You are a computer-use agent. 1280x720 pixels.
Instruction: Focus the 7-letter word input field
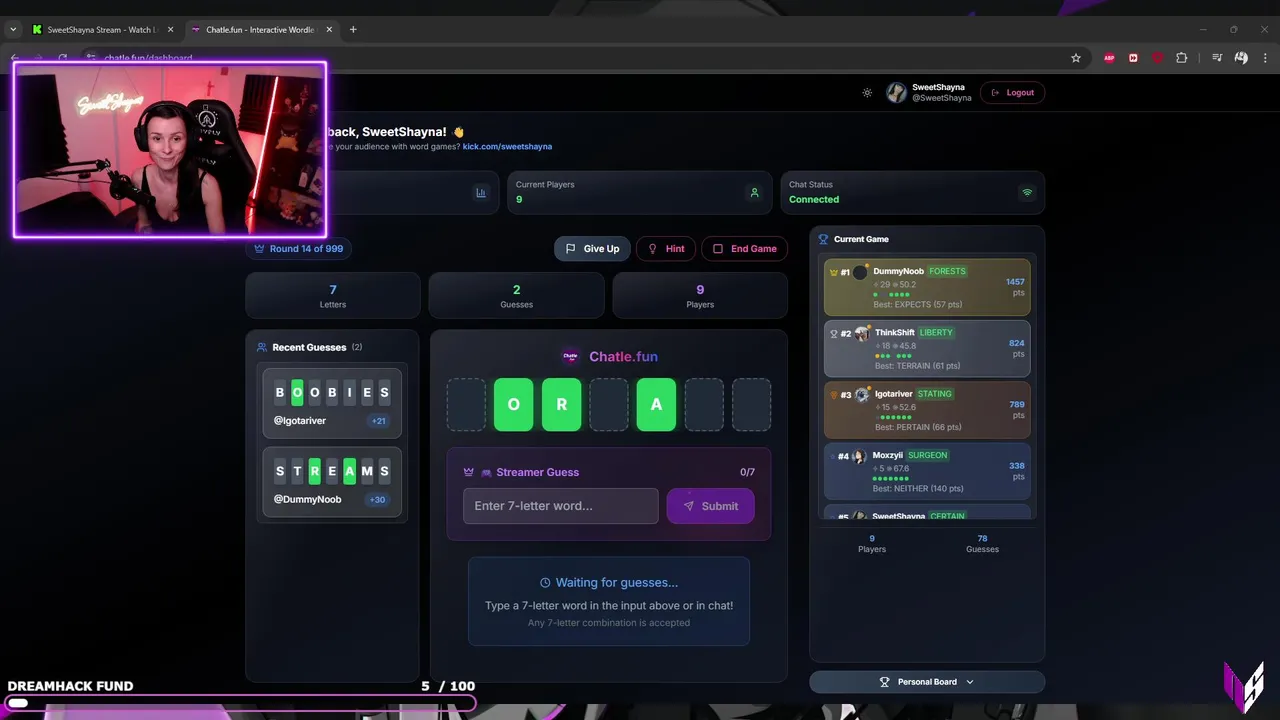tap(560, 506)
